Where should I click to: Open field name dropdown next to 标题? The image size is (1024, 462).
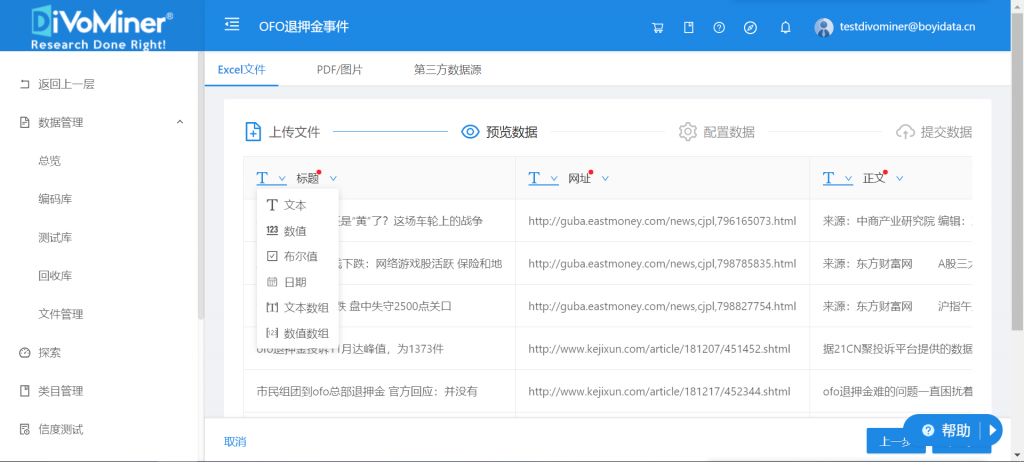coord(333,178)
